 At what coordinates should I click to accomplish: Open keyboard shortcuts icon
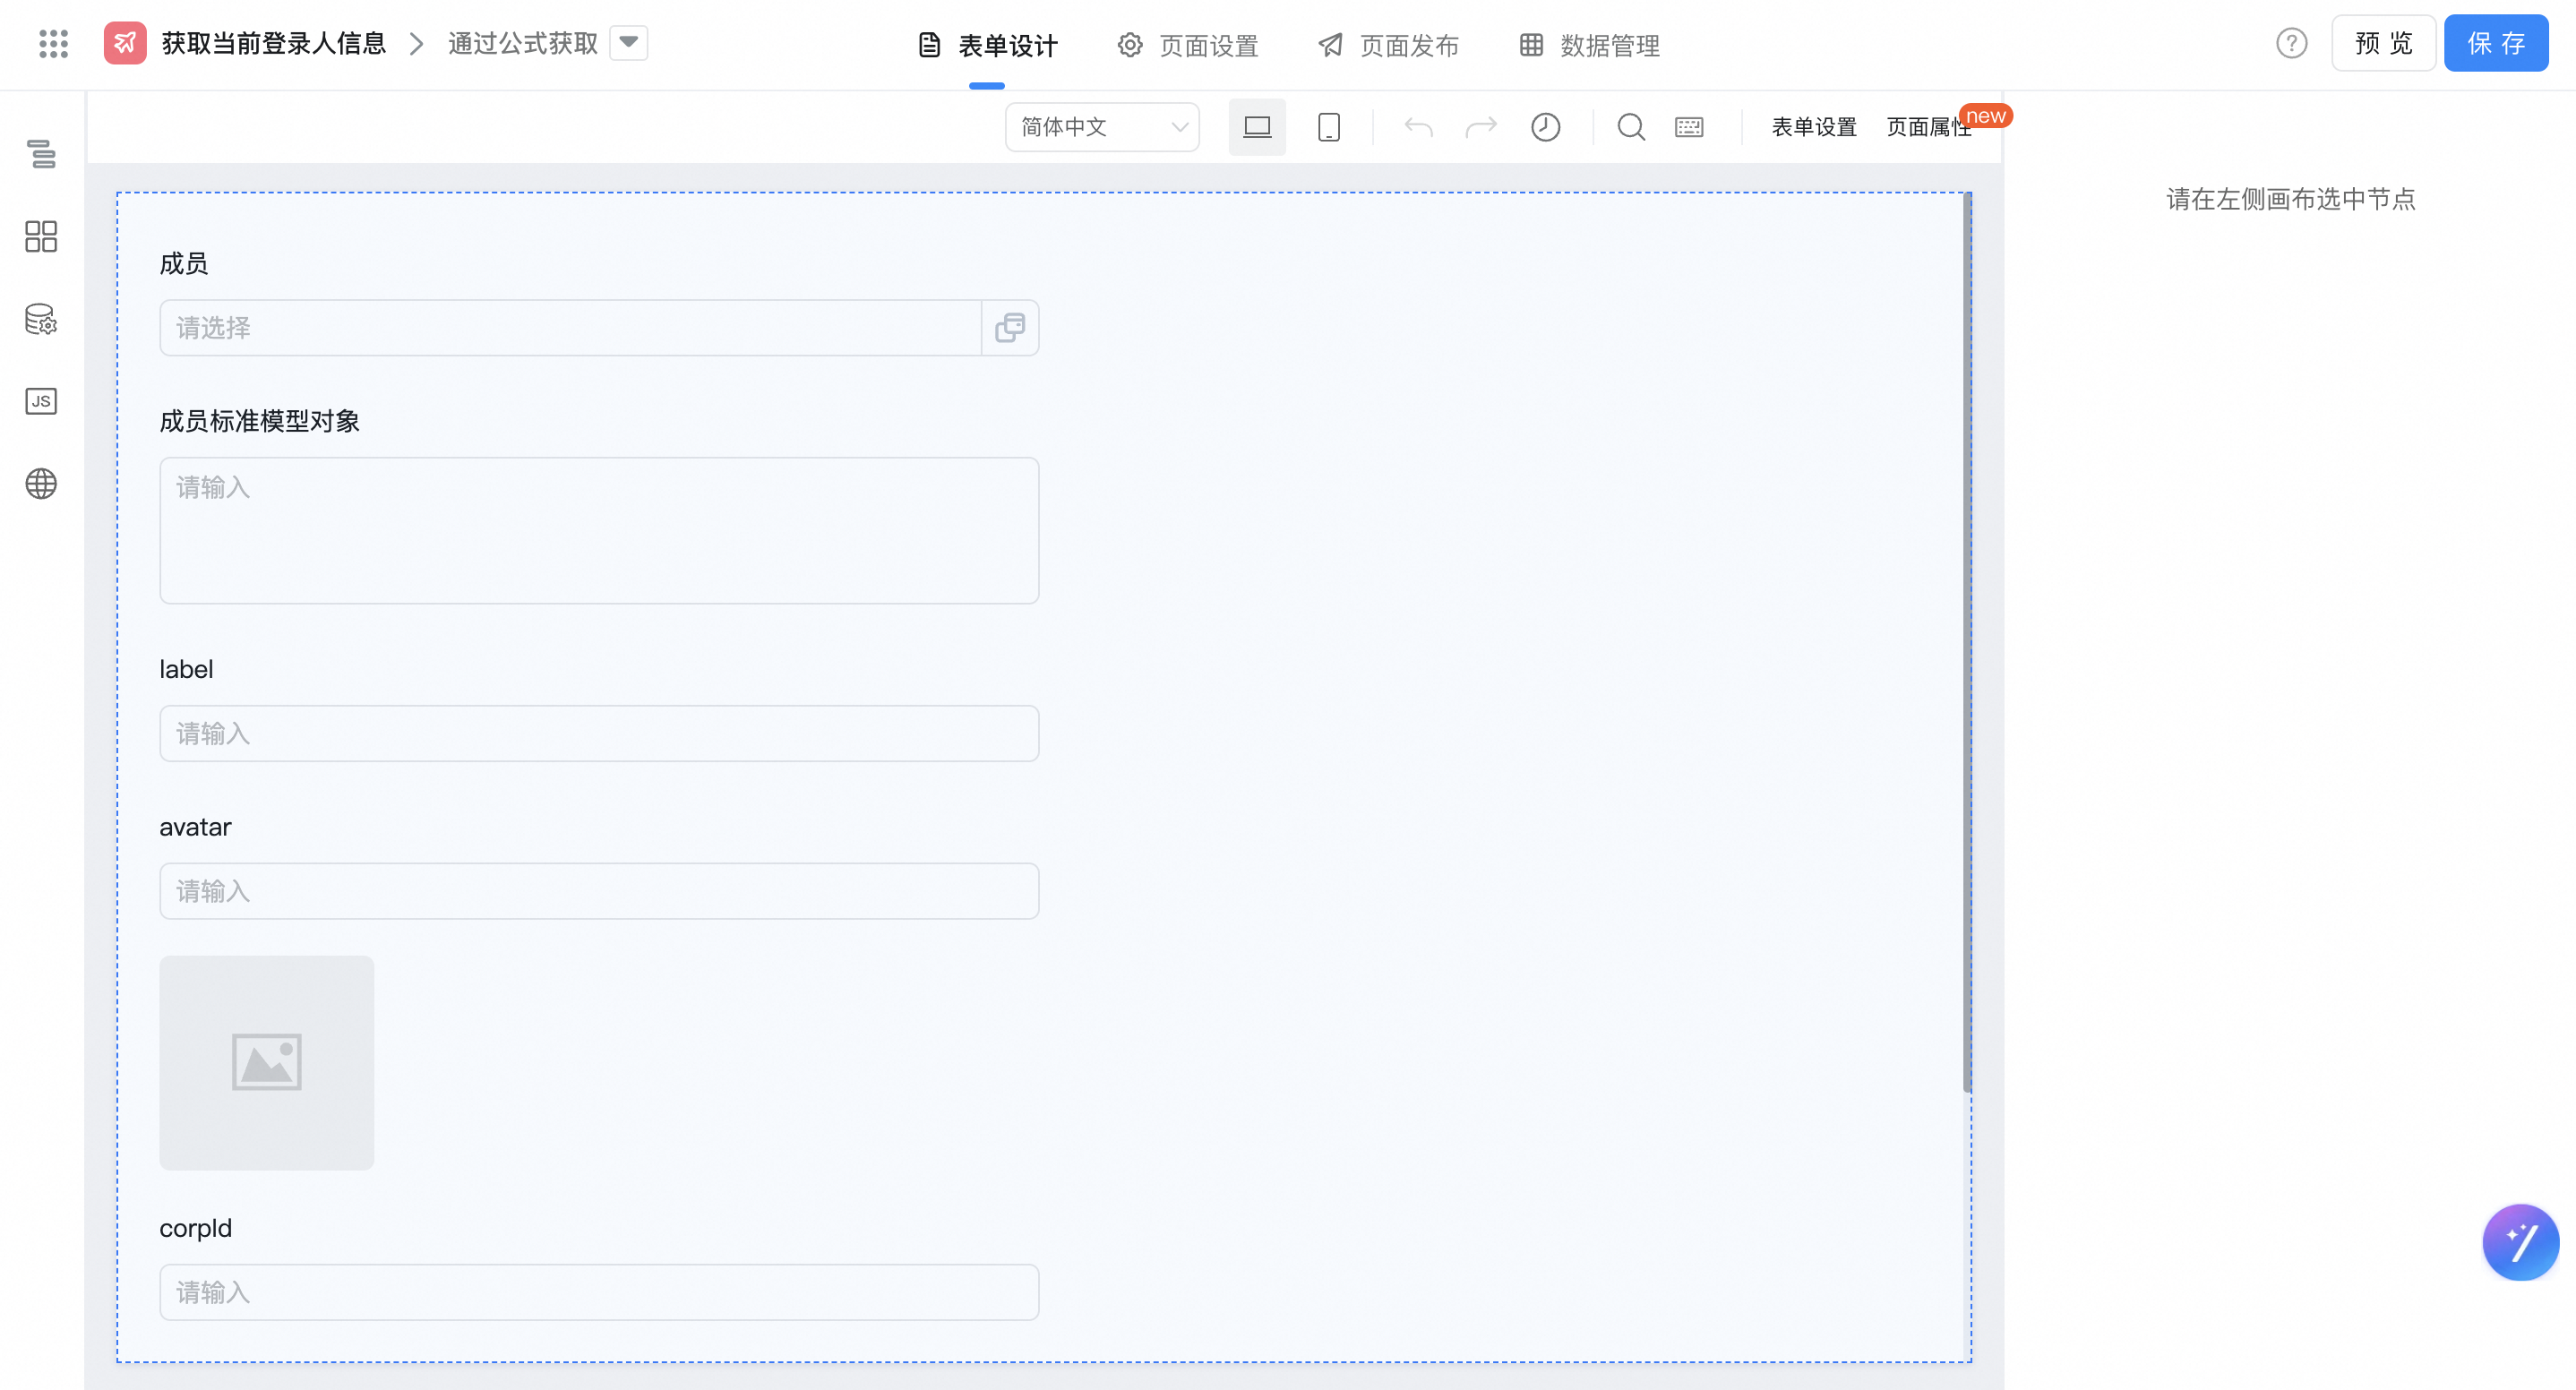click(1690, 127)
